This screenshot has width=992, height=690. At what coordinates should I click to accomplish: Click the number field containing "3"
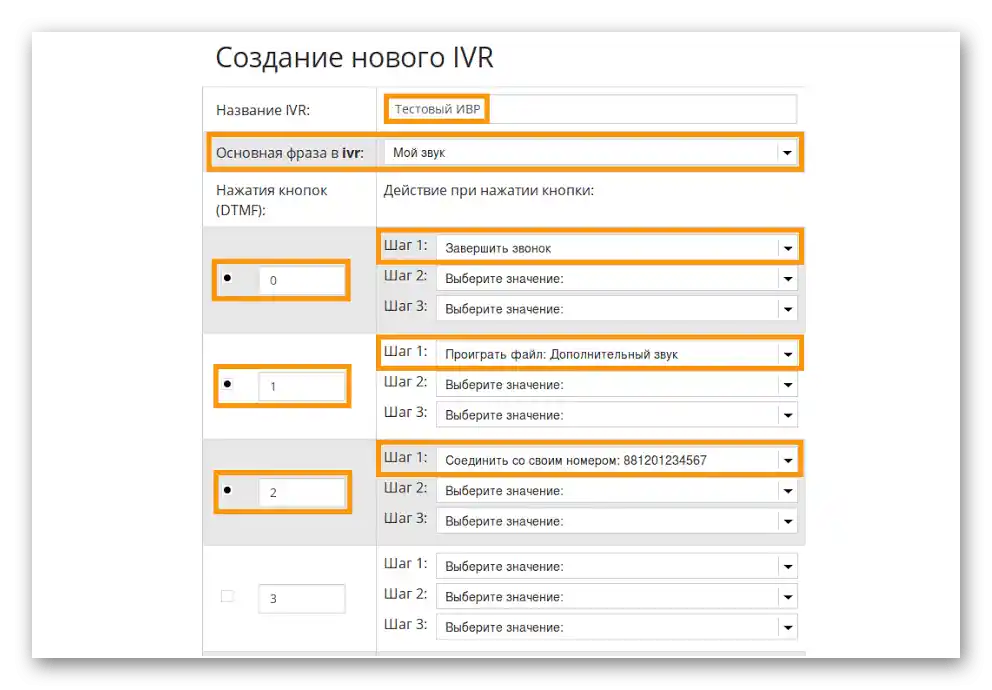pos(301,597)
